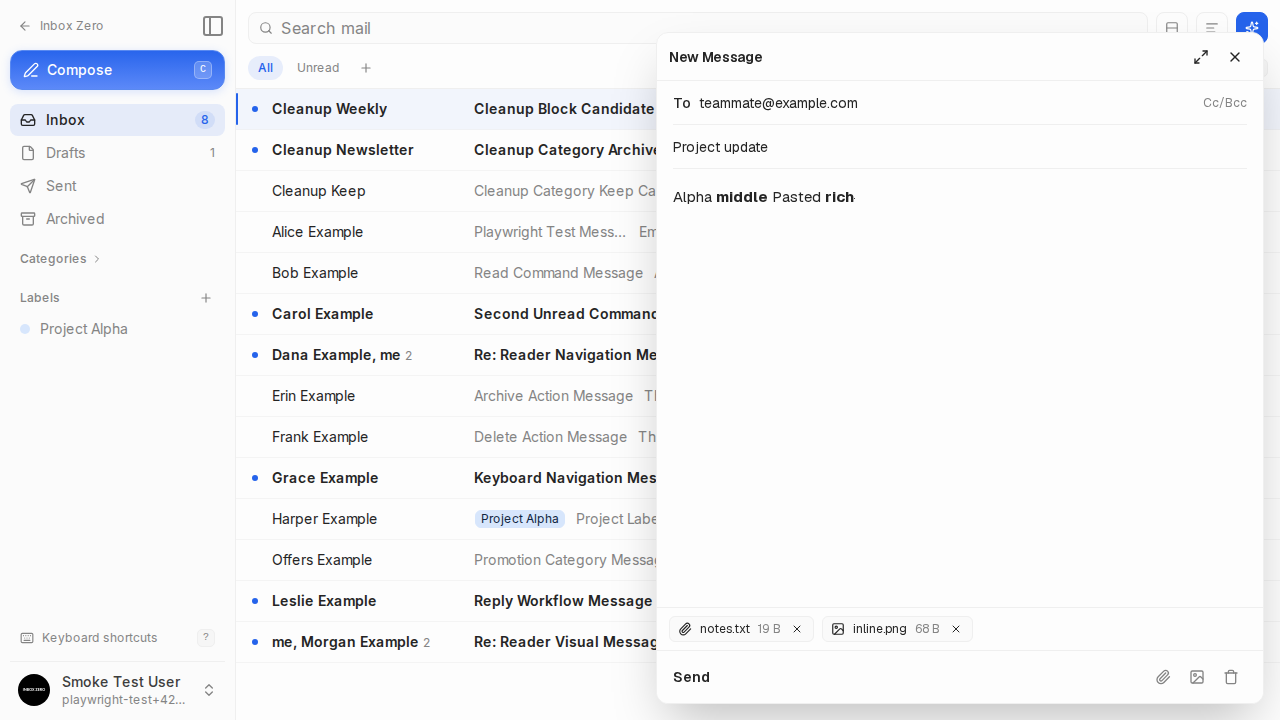Discard draft with the trash icon

[x=1231, y=677]
